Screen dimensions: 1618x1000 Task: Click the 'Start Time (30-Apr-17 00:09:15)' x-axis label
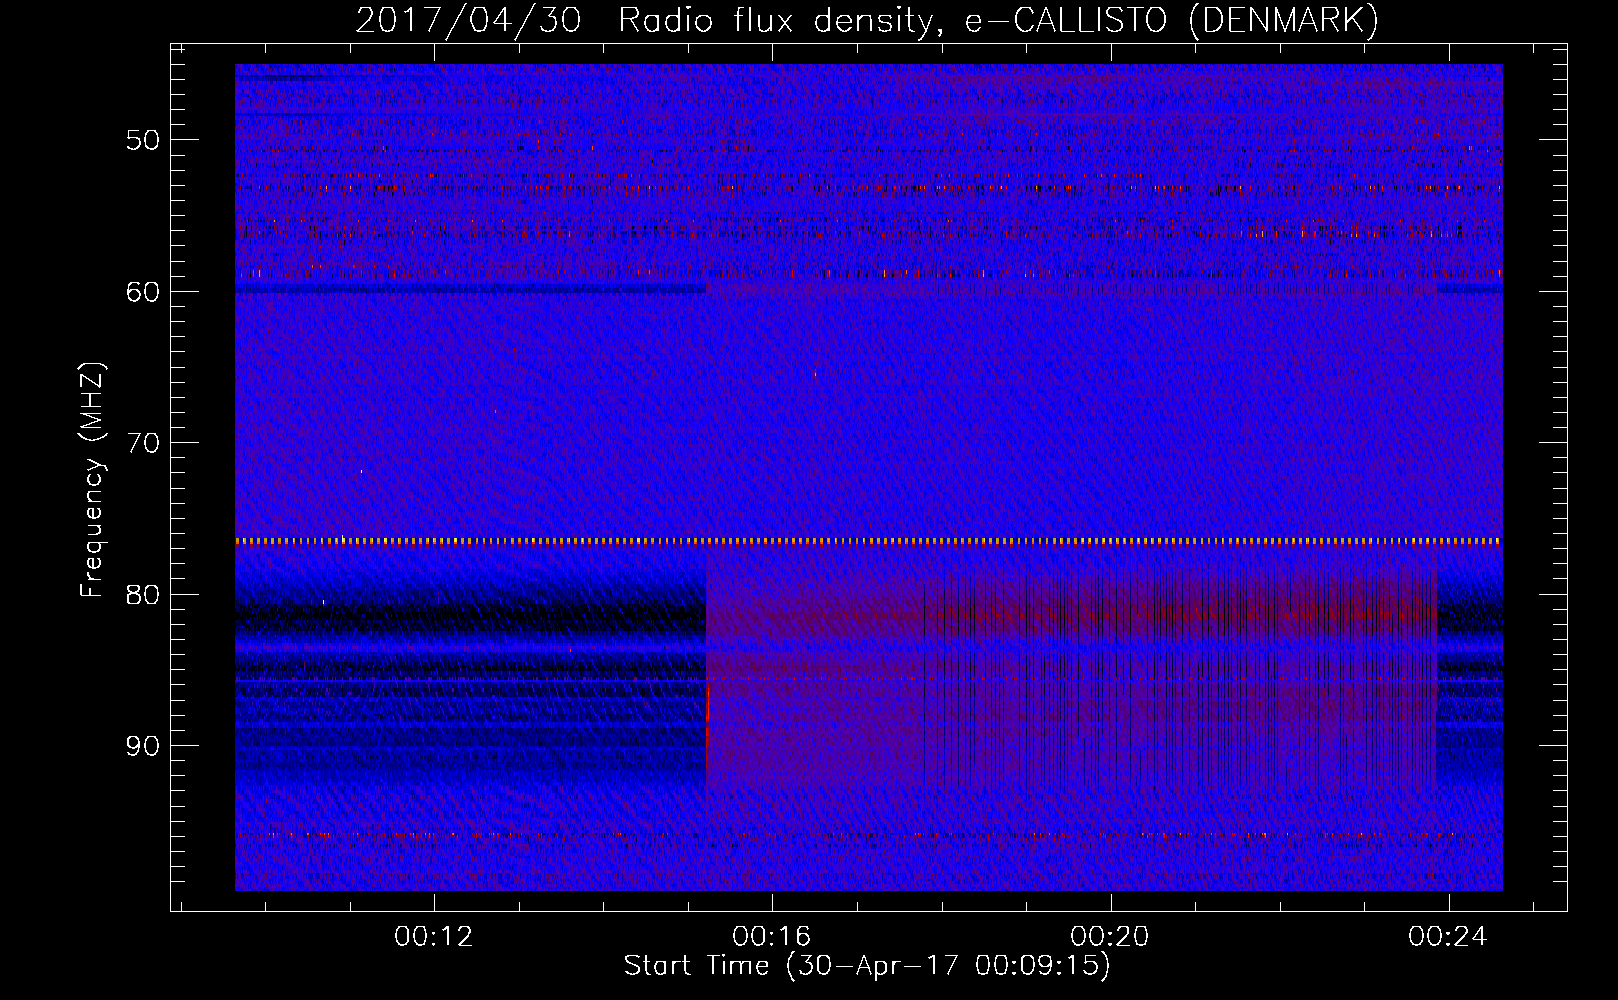pos(867,966)
